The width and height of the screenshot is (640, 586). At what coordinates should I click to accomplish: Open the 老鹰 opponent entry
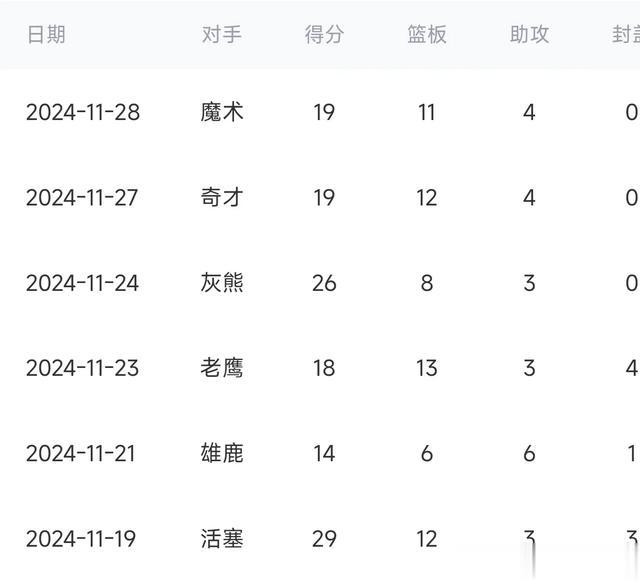[x=222, y=368]
